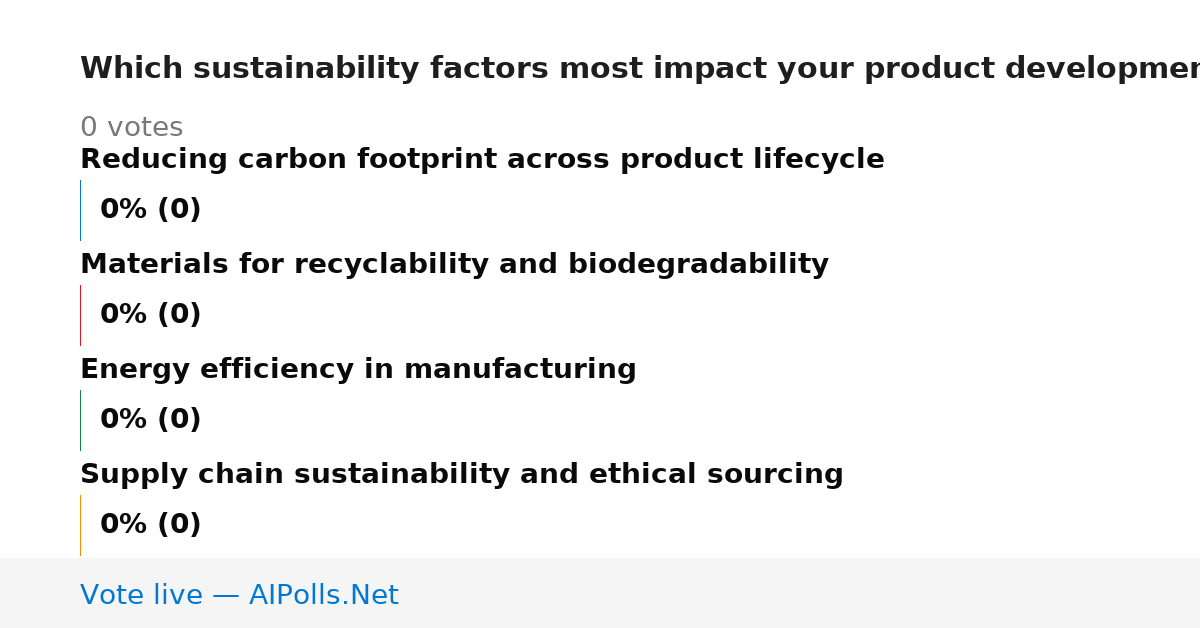Click the poll question heading about sustainability
Image resolution: width=1200 pixels, height=628 pixels.
click(x=640, y=69)
